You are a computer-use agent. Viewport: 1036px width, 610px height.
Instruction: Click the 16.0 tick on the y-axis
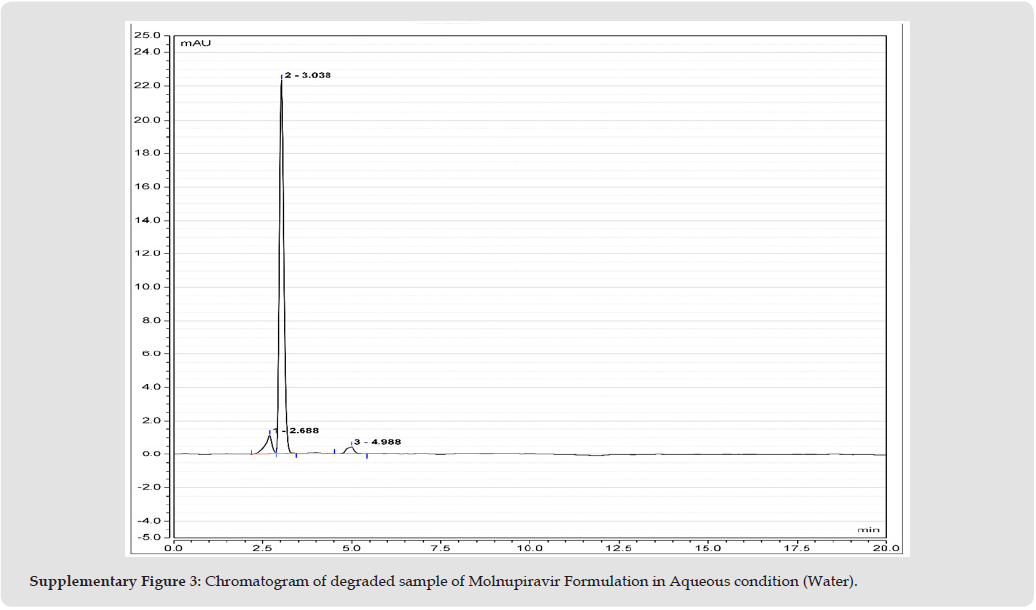click(x=148, y=187)
